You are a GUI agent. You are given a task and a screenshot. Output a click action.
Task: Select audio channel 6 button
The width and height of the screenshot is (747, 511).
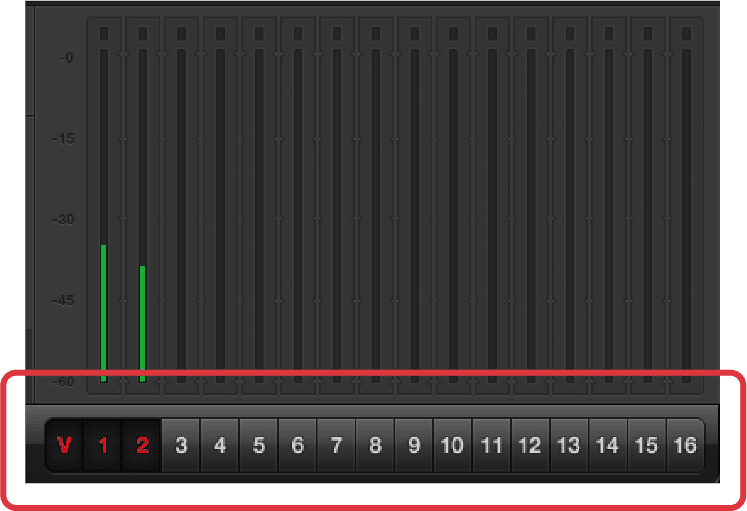pos(298,445)
